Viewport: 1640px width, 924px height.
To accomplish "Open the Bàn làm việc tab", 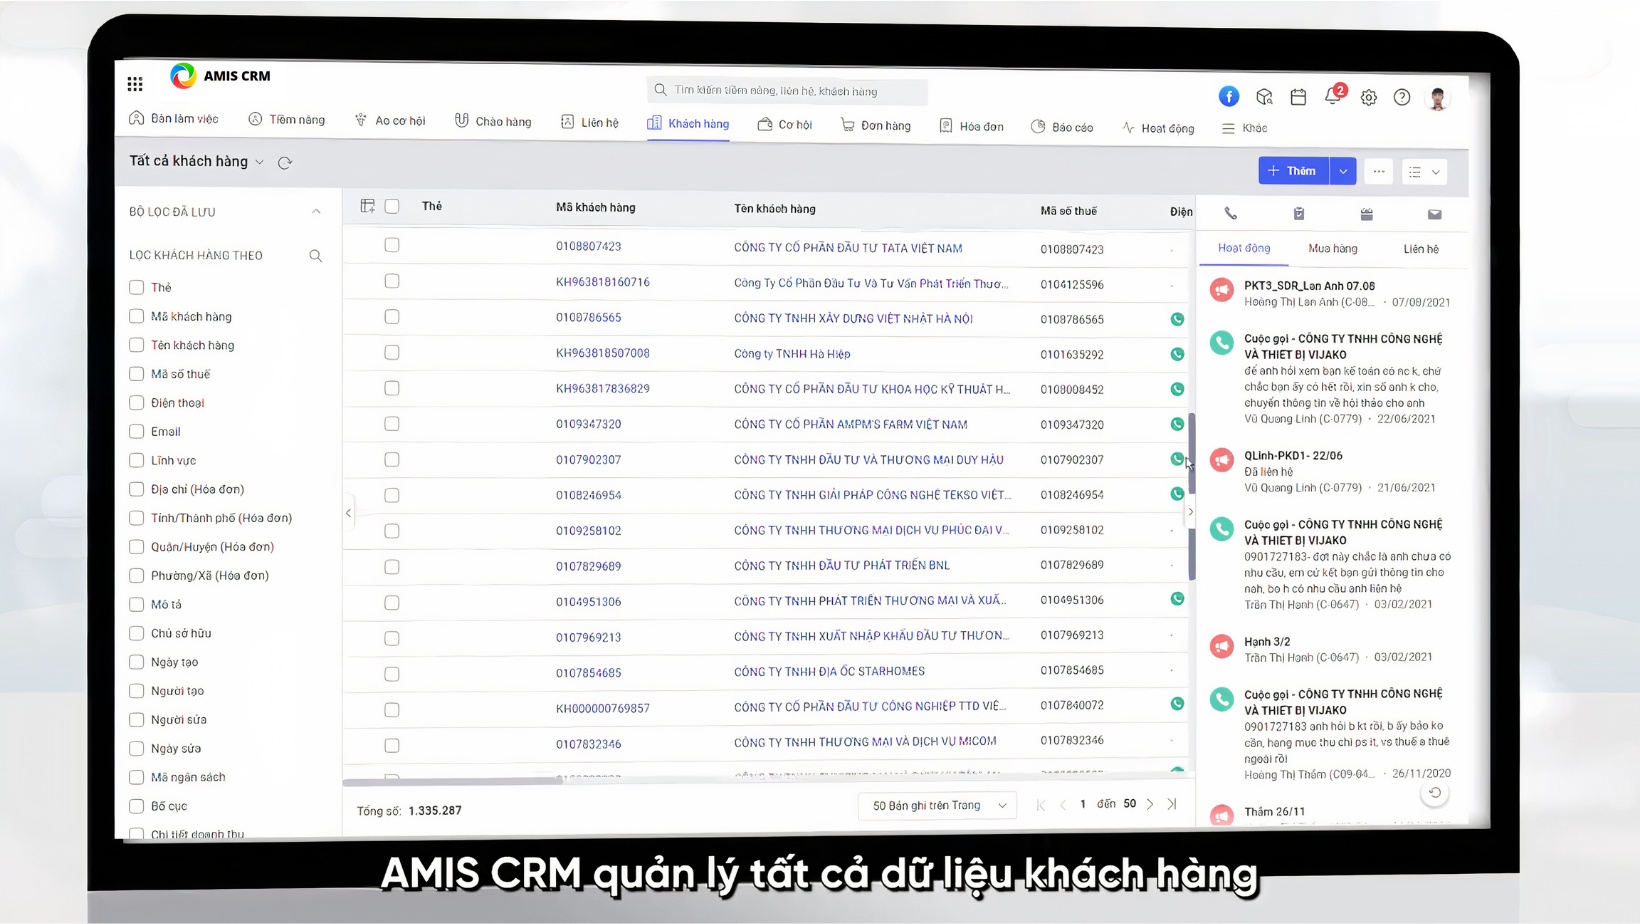I will pos(174,118).
